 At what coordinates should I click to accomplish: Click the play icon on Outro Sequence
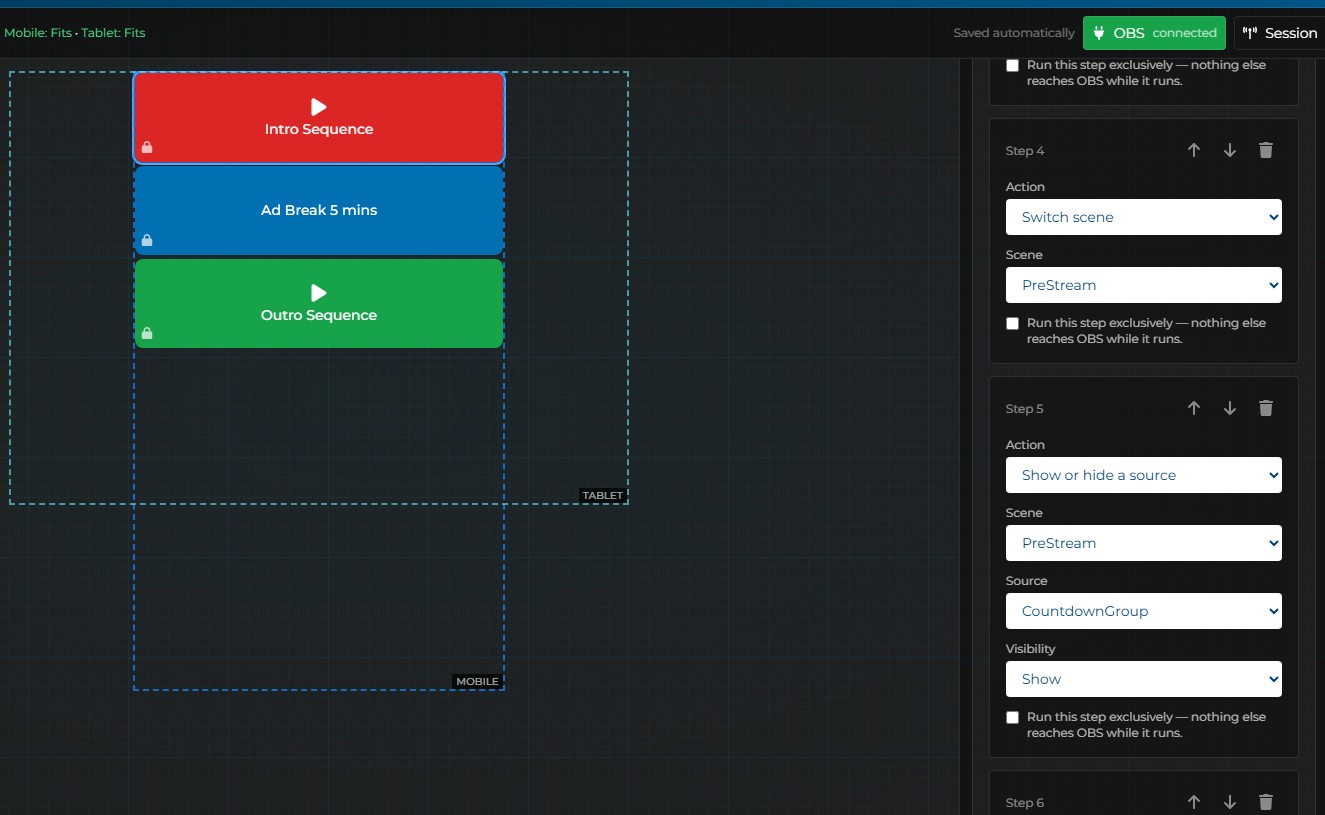coord(319,293)
